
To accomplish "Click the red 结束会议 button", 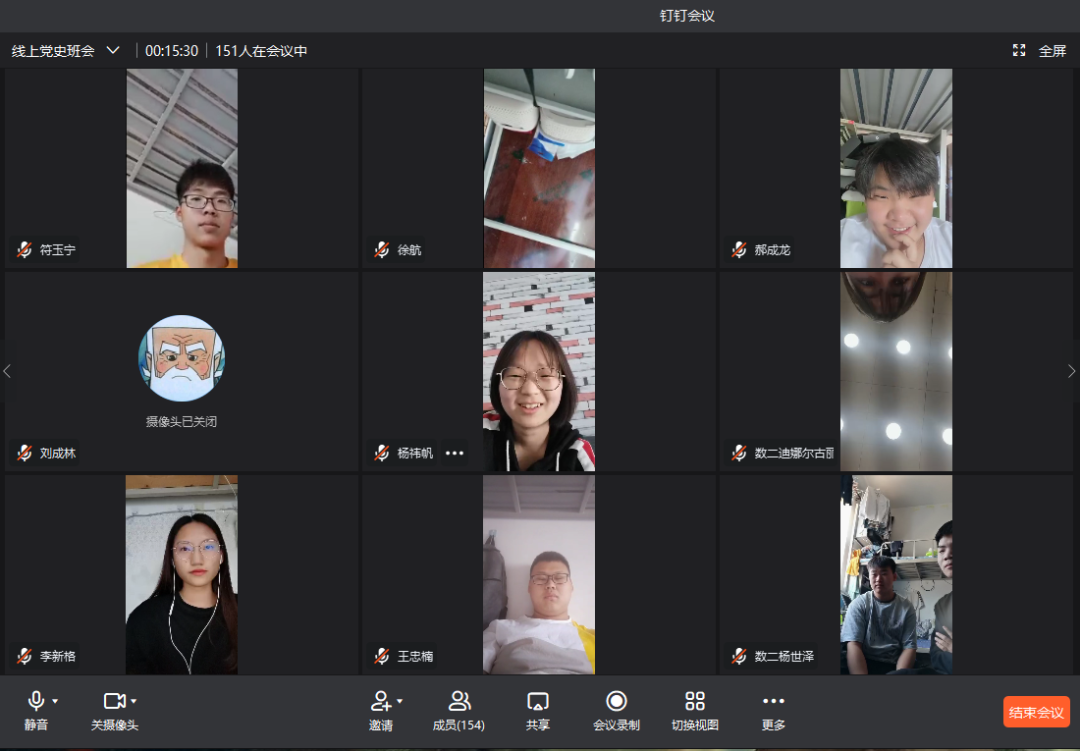I will coord(1036,712).
